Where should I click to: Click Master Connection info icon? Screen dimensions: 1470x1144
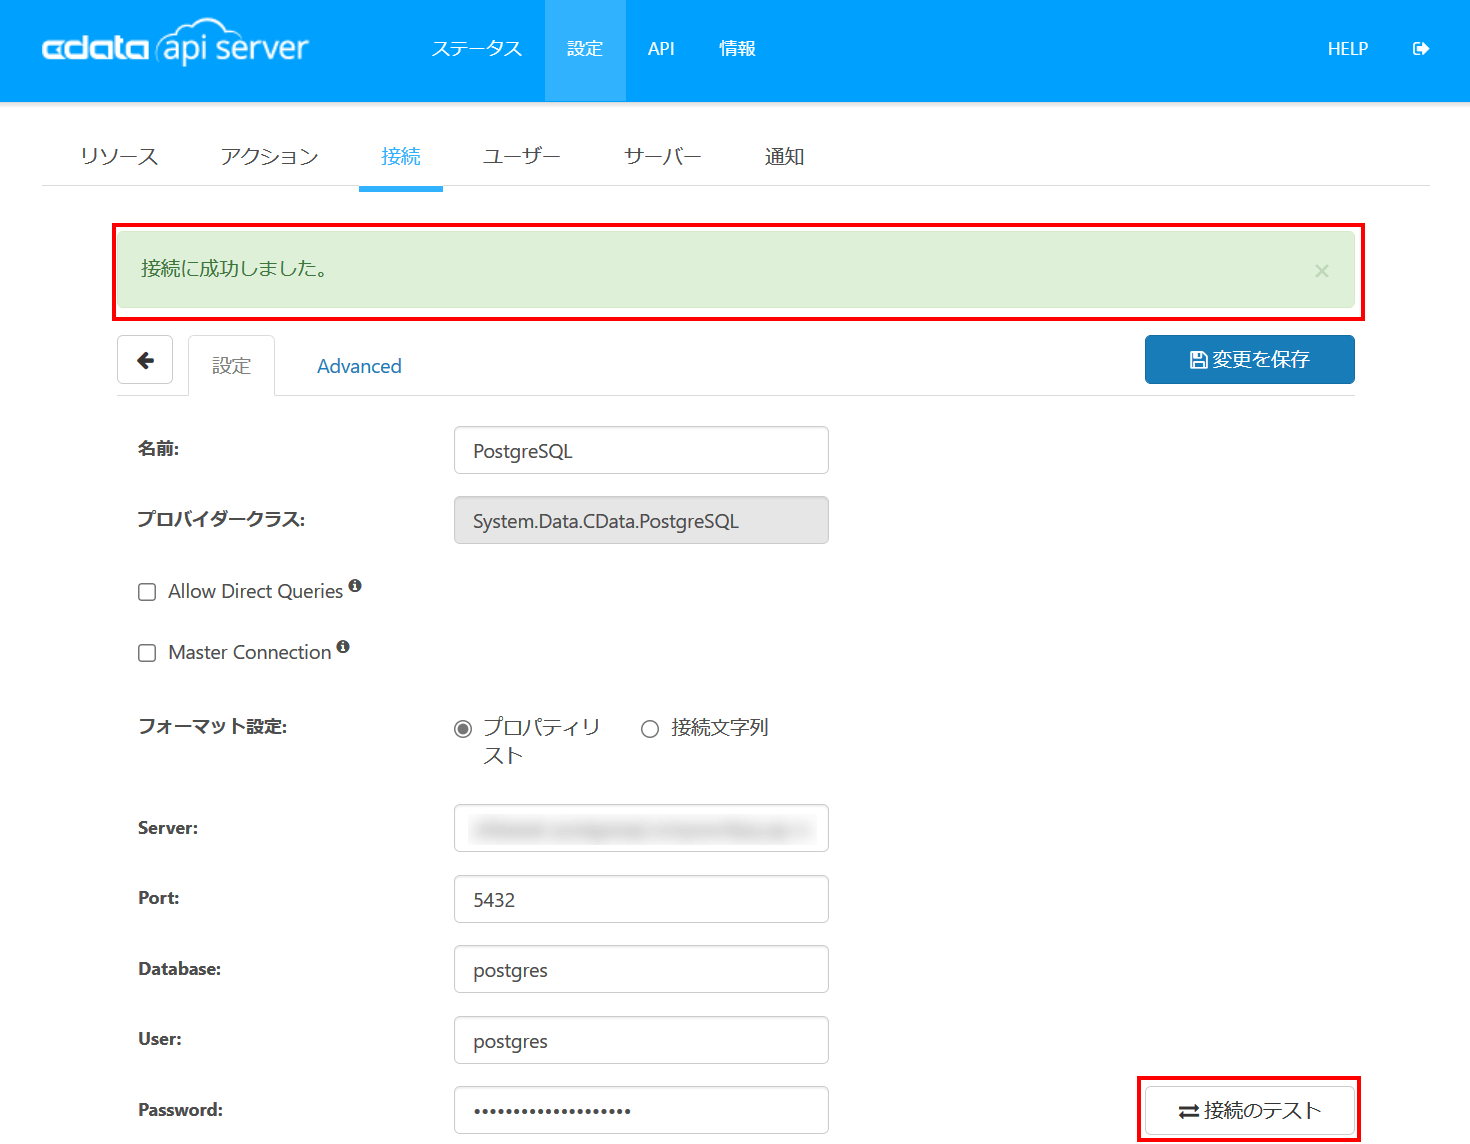[343, 647]
